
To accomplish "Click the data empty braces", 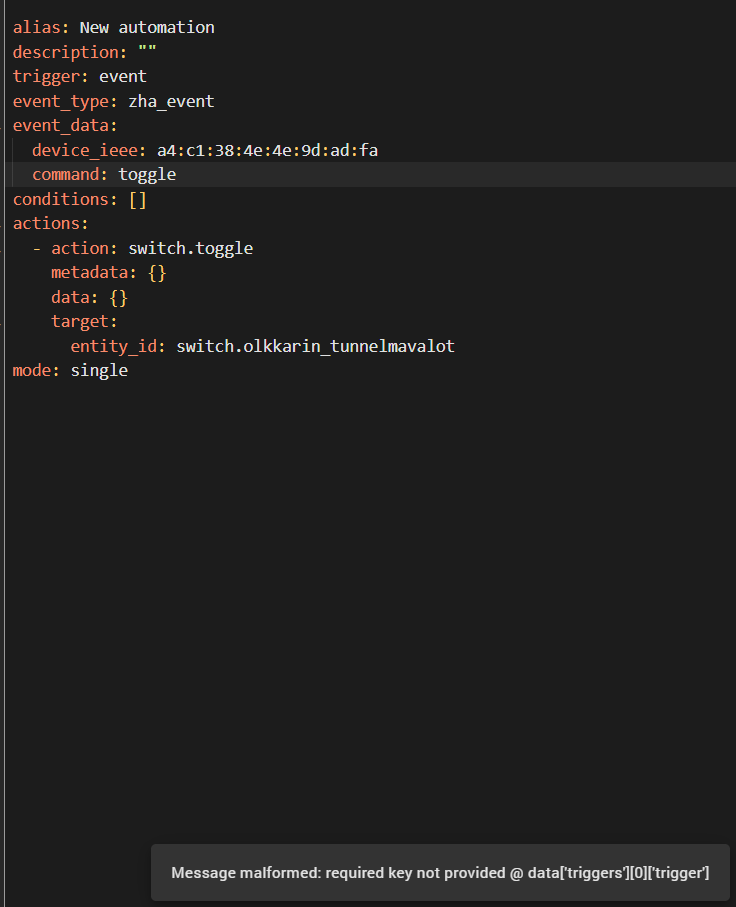I will 118,297.
